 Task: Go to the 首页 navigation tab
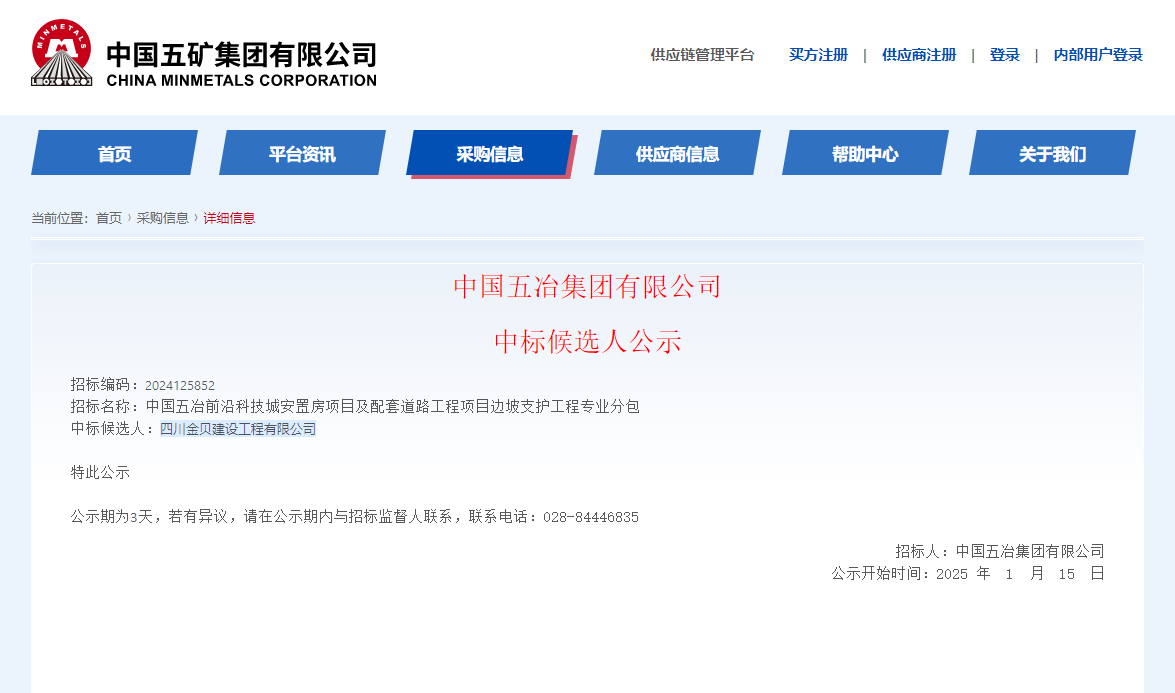coord(115,153)
